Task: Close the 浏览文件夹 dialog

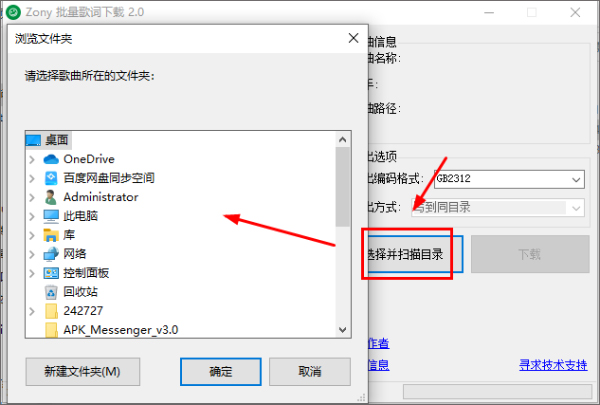Action: click(x=354, y=38)
